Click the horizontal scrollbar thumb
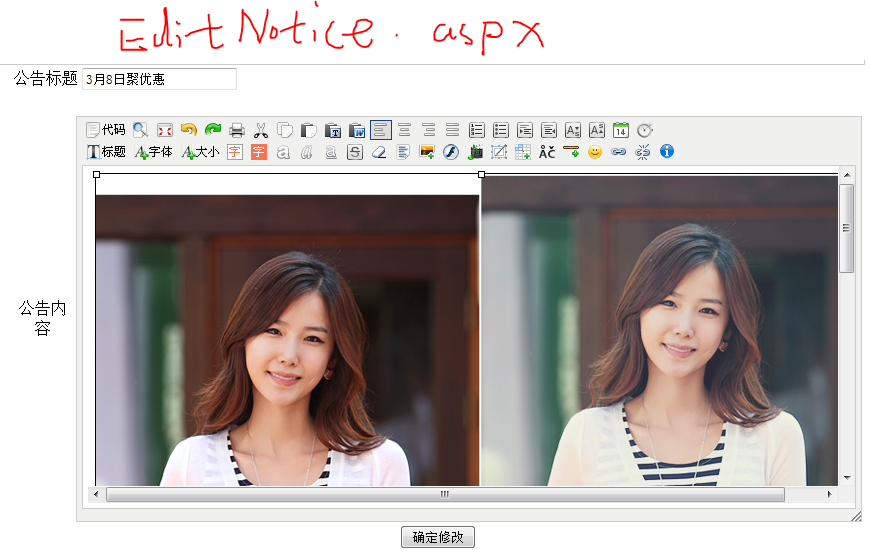869x552 pixels. pyautogui.click(x=445, y=494)
